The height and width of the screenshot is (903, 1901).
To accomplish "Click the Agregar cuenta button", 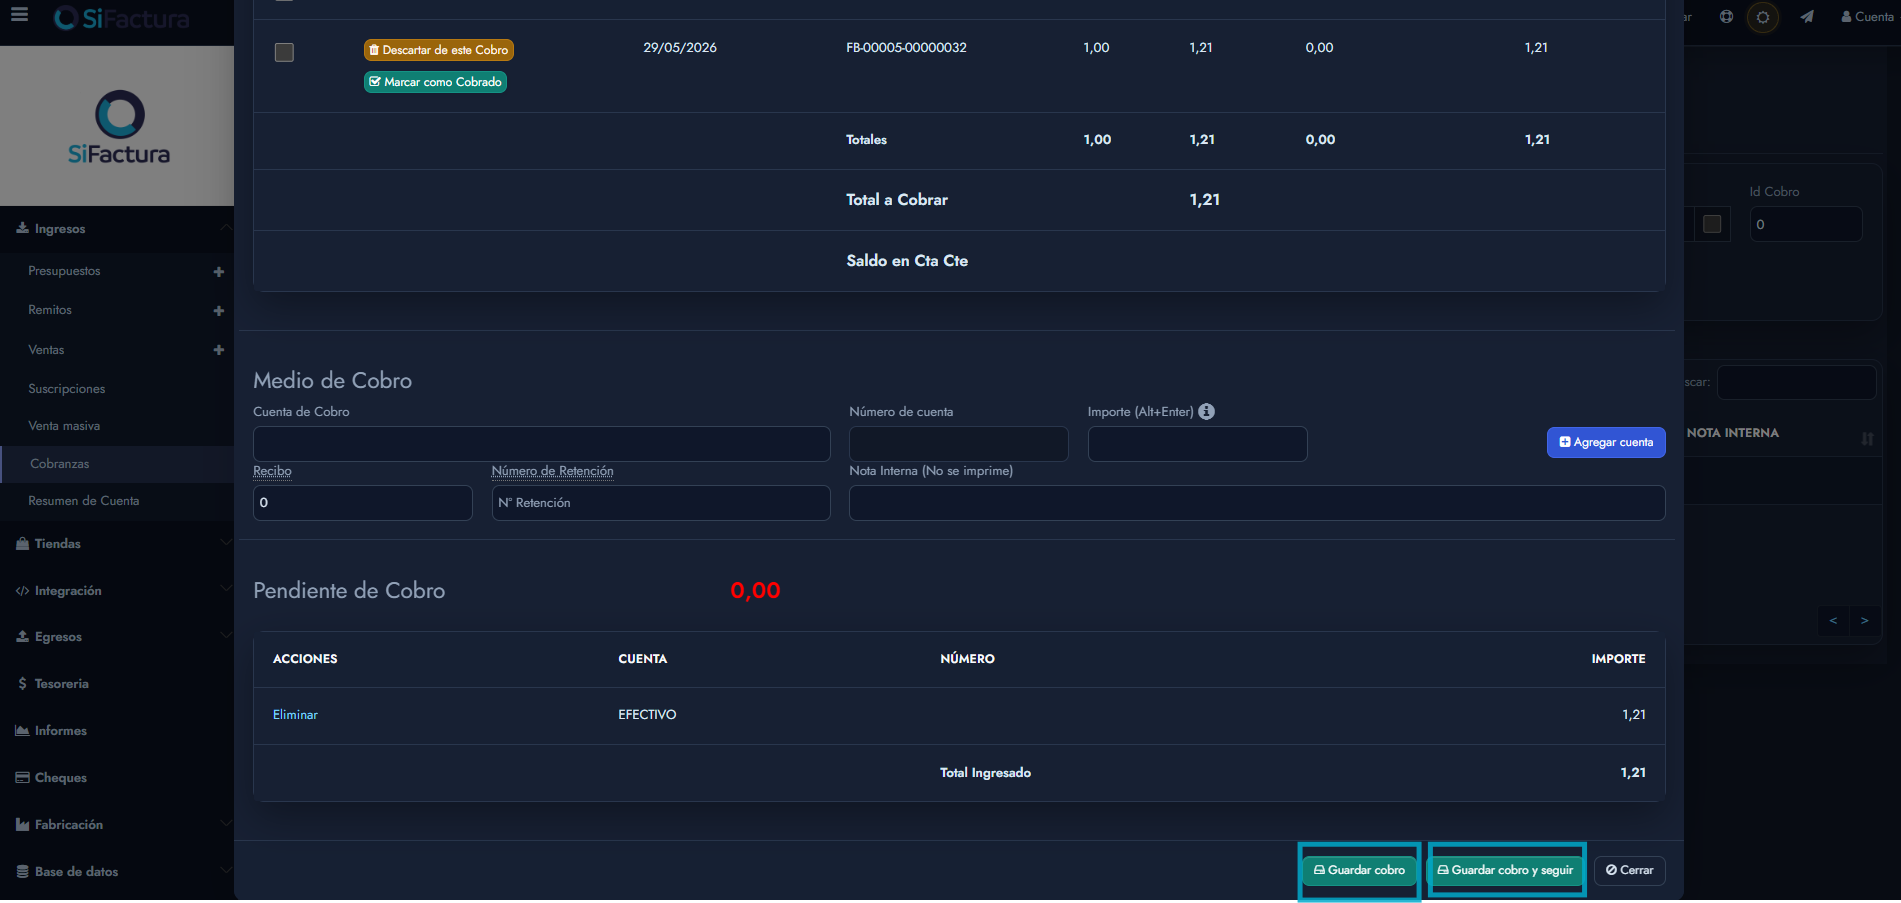I will pos(1606,442).
